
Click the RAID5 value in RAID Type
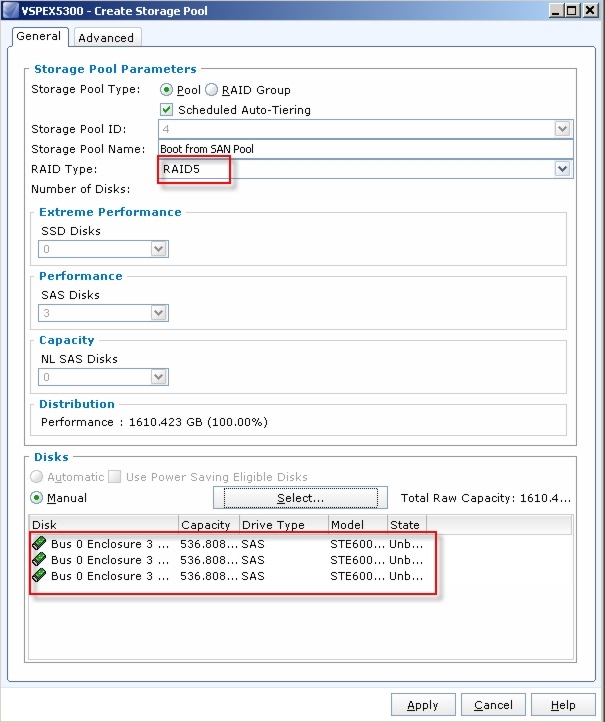point(181,169)
